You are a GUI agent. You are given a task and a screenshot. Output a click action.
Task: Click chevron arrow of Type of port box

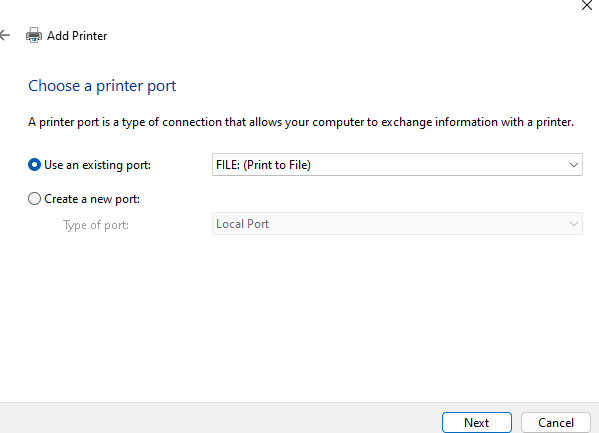(x=573, y=224)
